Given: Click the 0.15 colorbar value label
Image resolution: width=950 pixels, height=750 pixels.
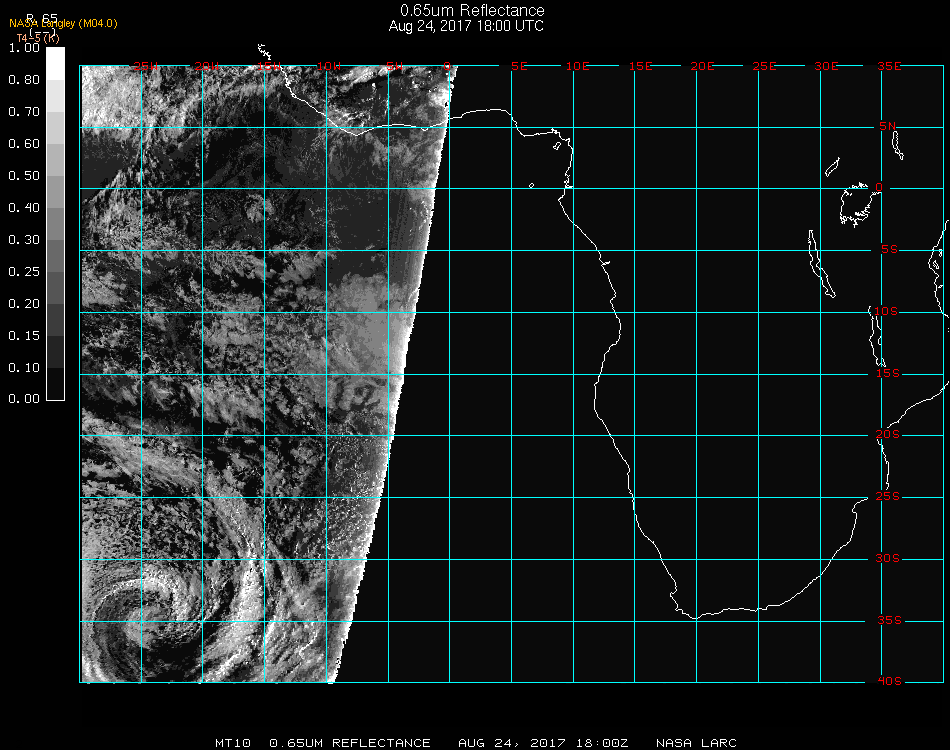Looking at the screenshot, I should click(x=24, y=336).
